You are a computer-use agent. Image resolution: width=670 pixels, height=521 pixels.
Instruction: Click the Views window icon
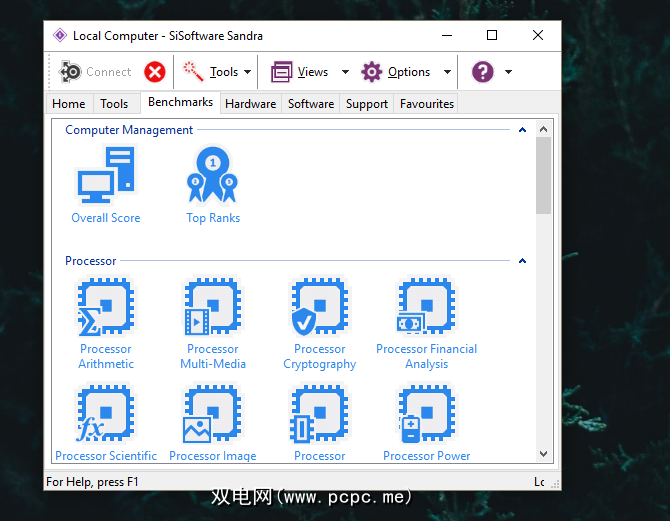click(x=281, y=72)
